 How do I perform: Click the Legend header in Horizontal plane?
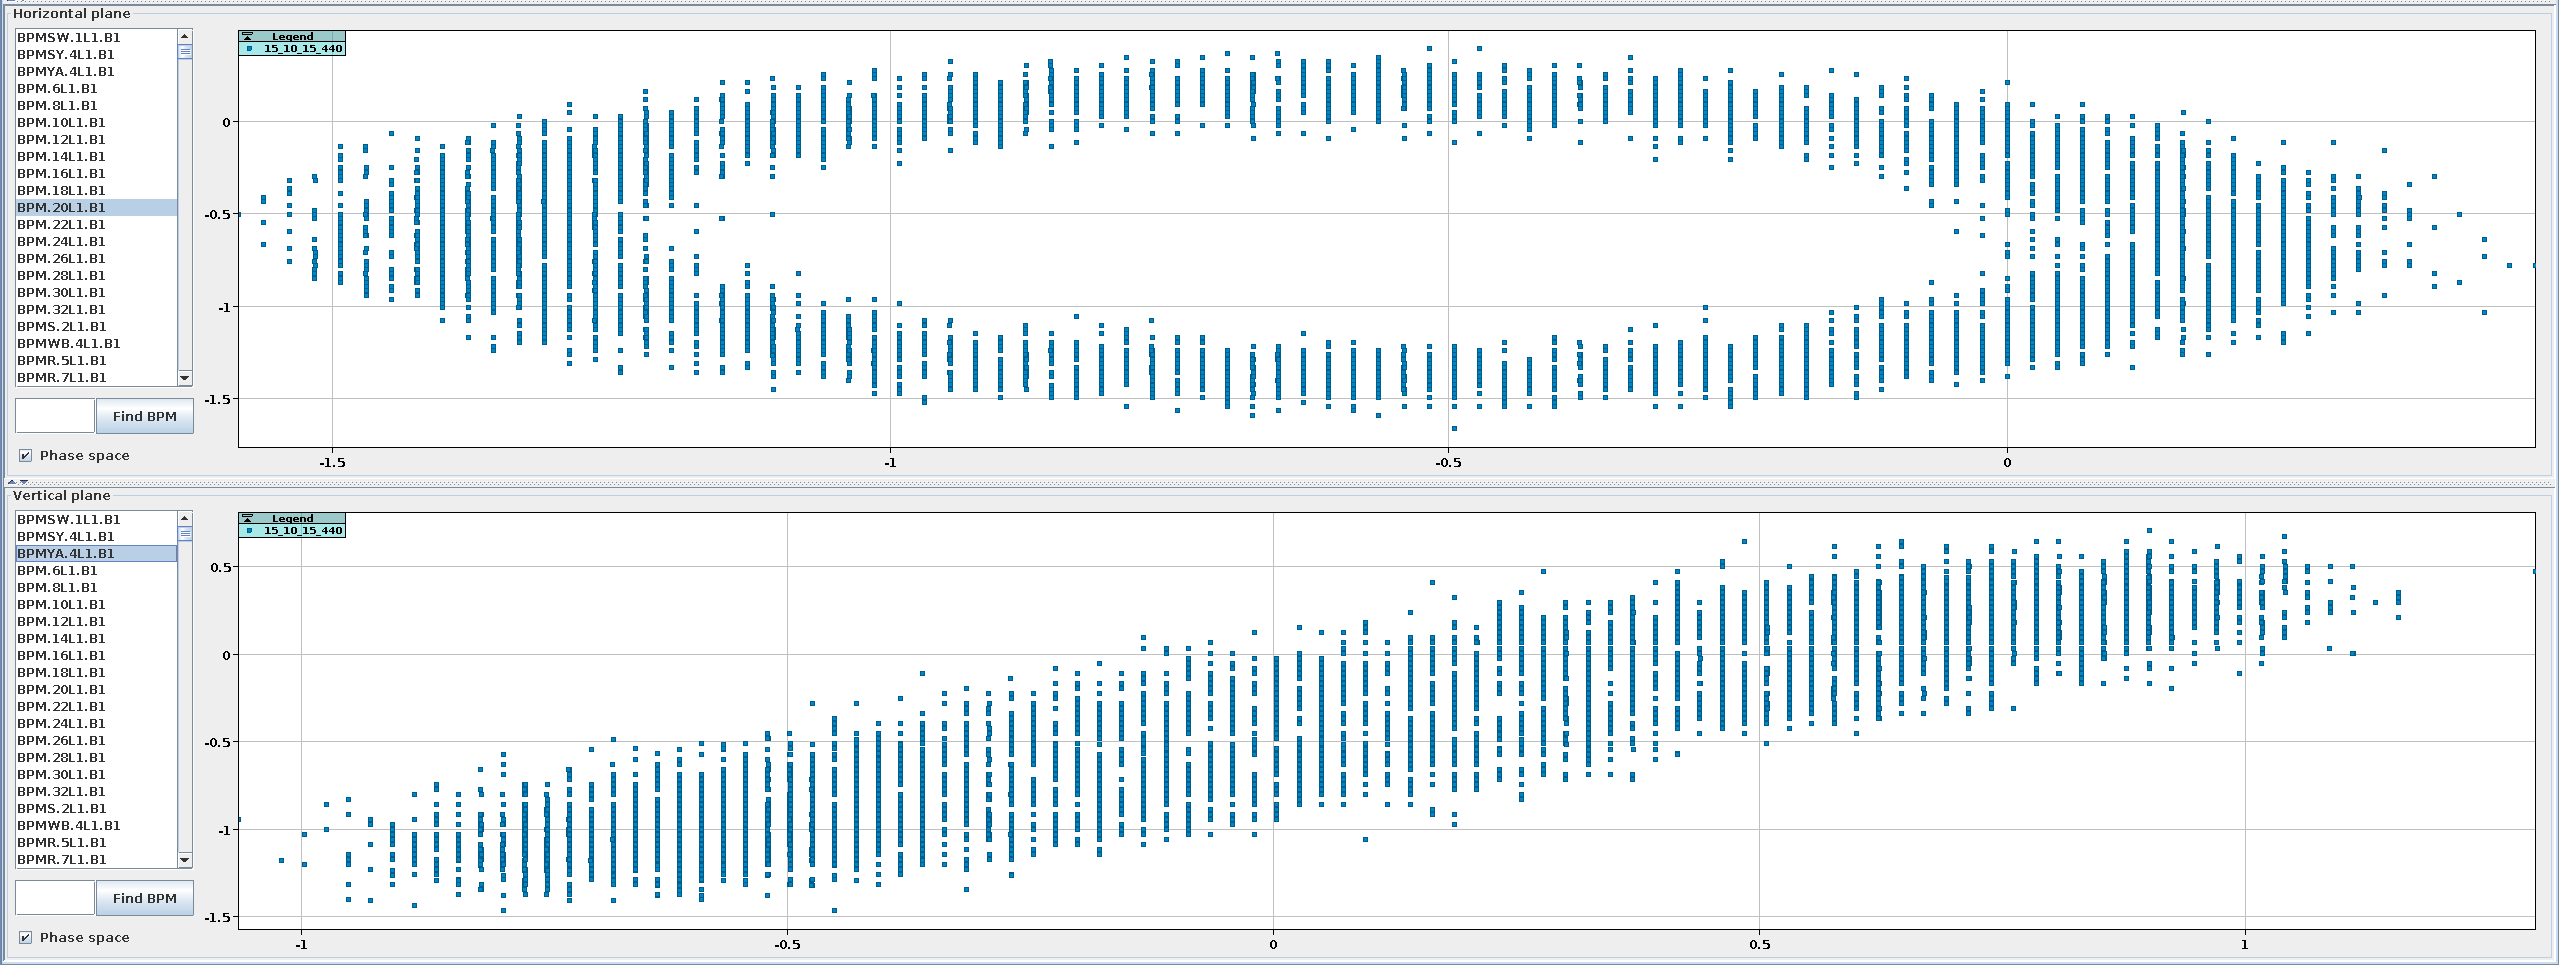pyautogui.click(x=292, y=36)
